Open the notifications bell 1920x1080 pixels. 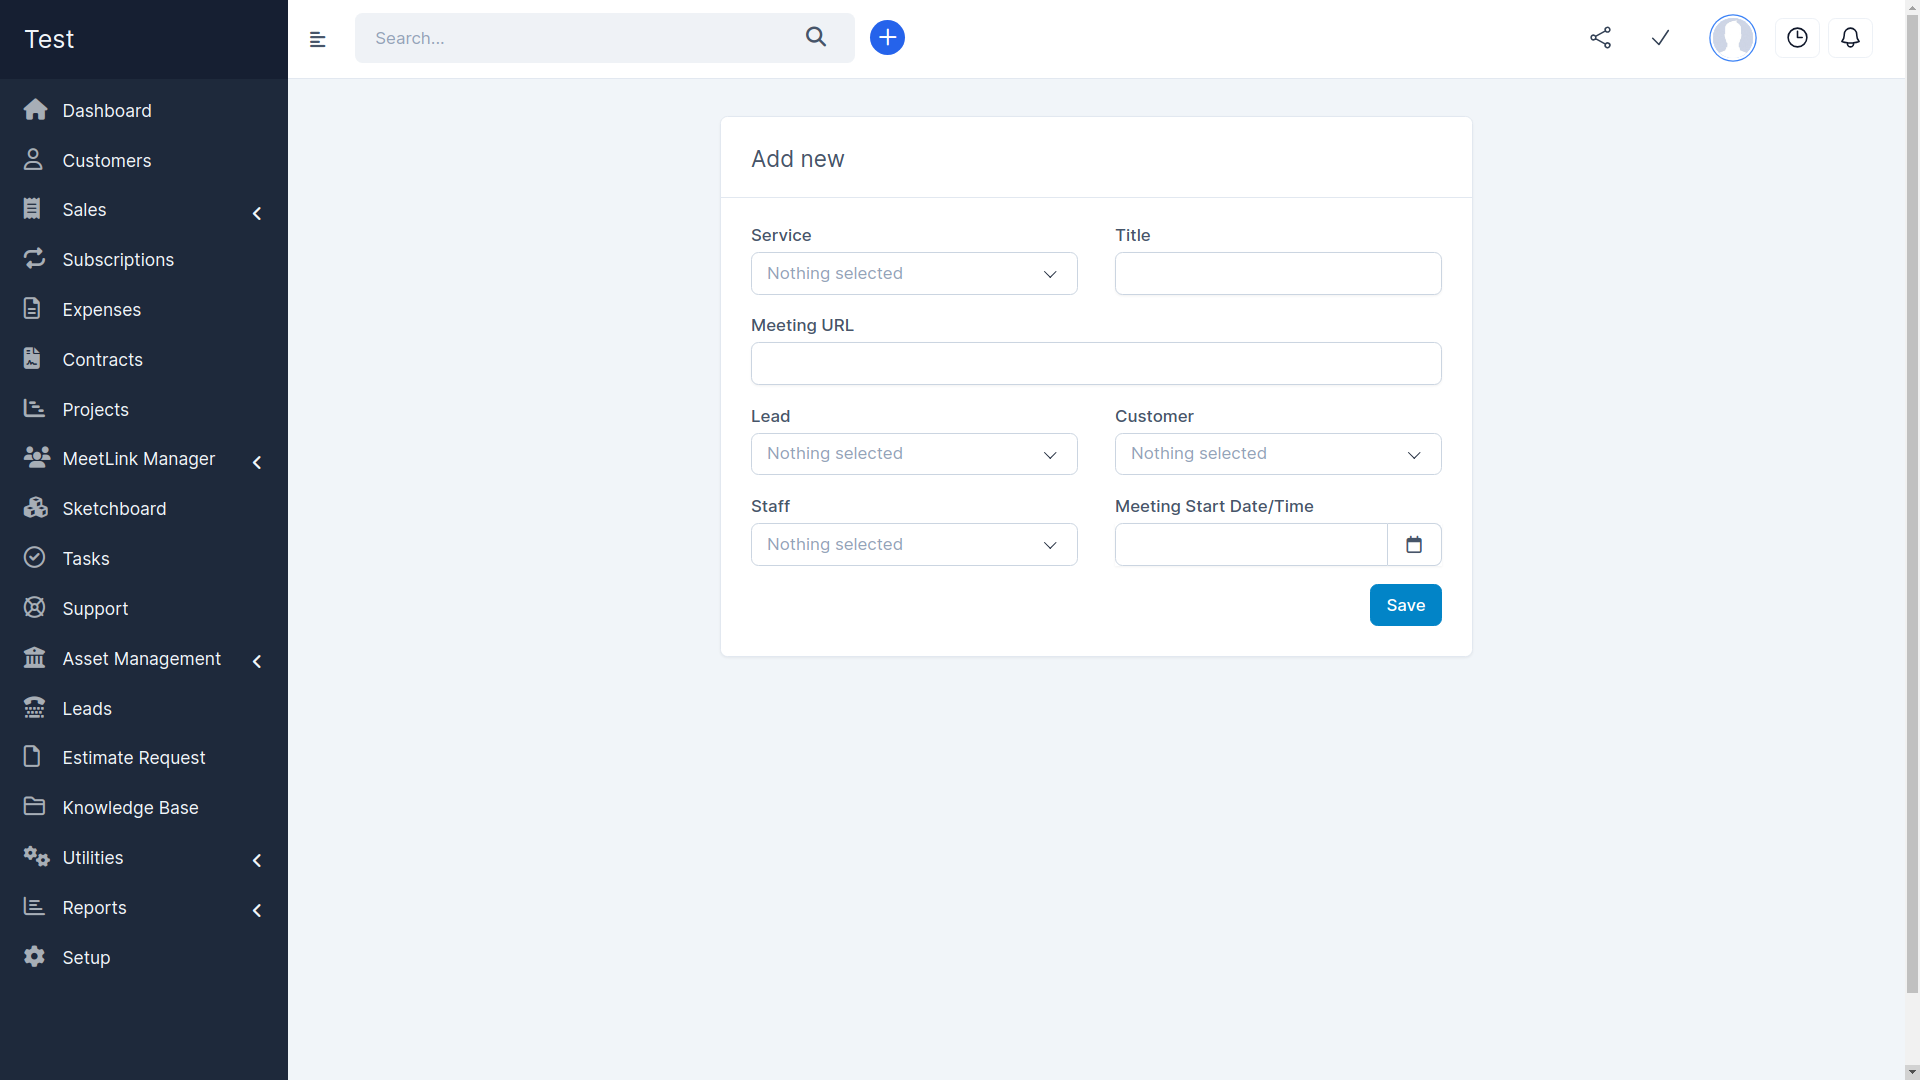[x=1850, y=38]
